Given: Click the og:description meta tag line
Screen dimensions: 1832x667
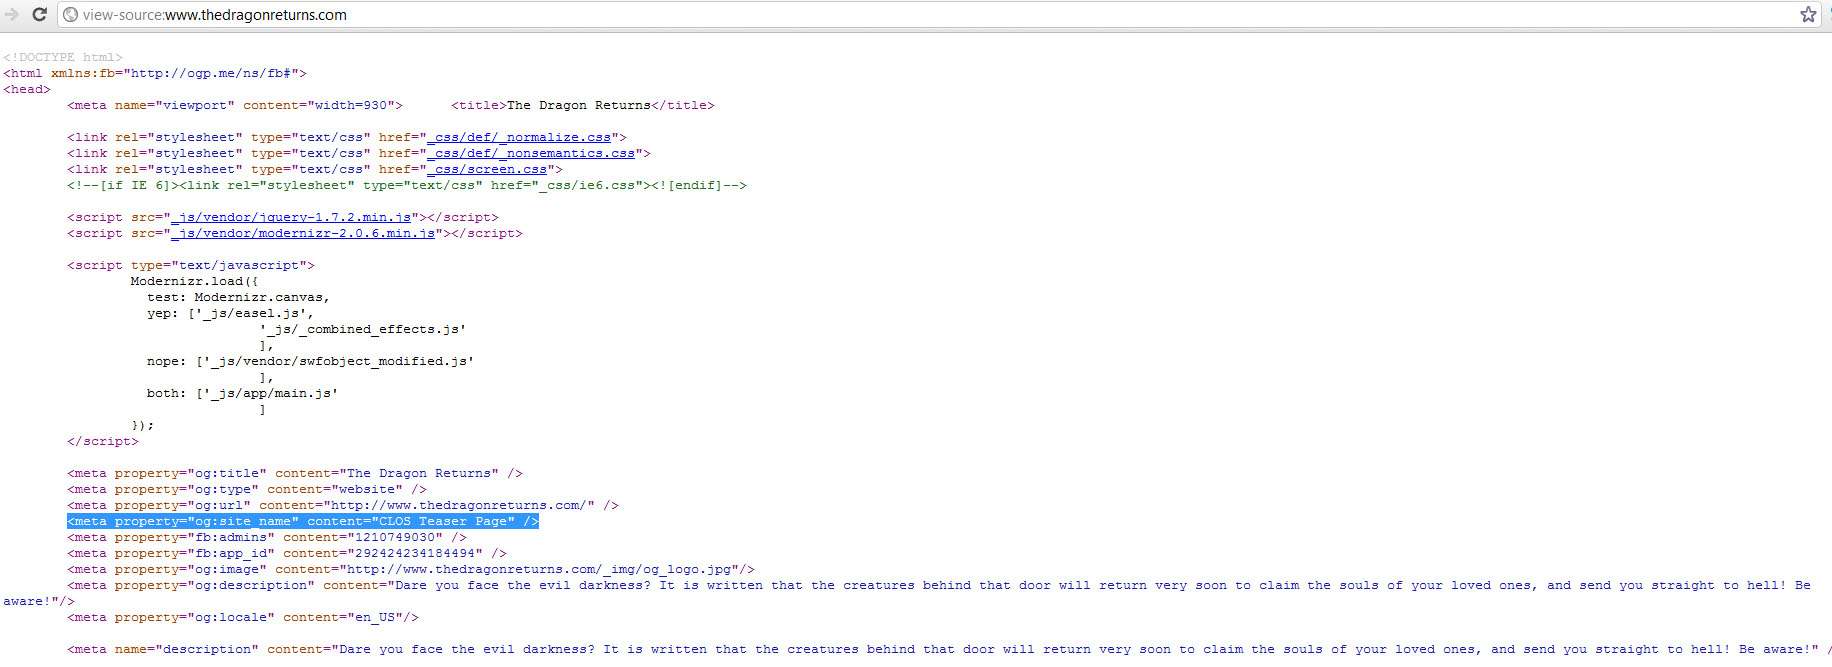Looking at the screenshot, I should coord(907,593).
